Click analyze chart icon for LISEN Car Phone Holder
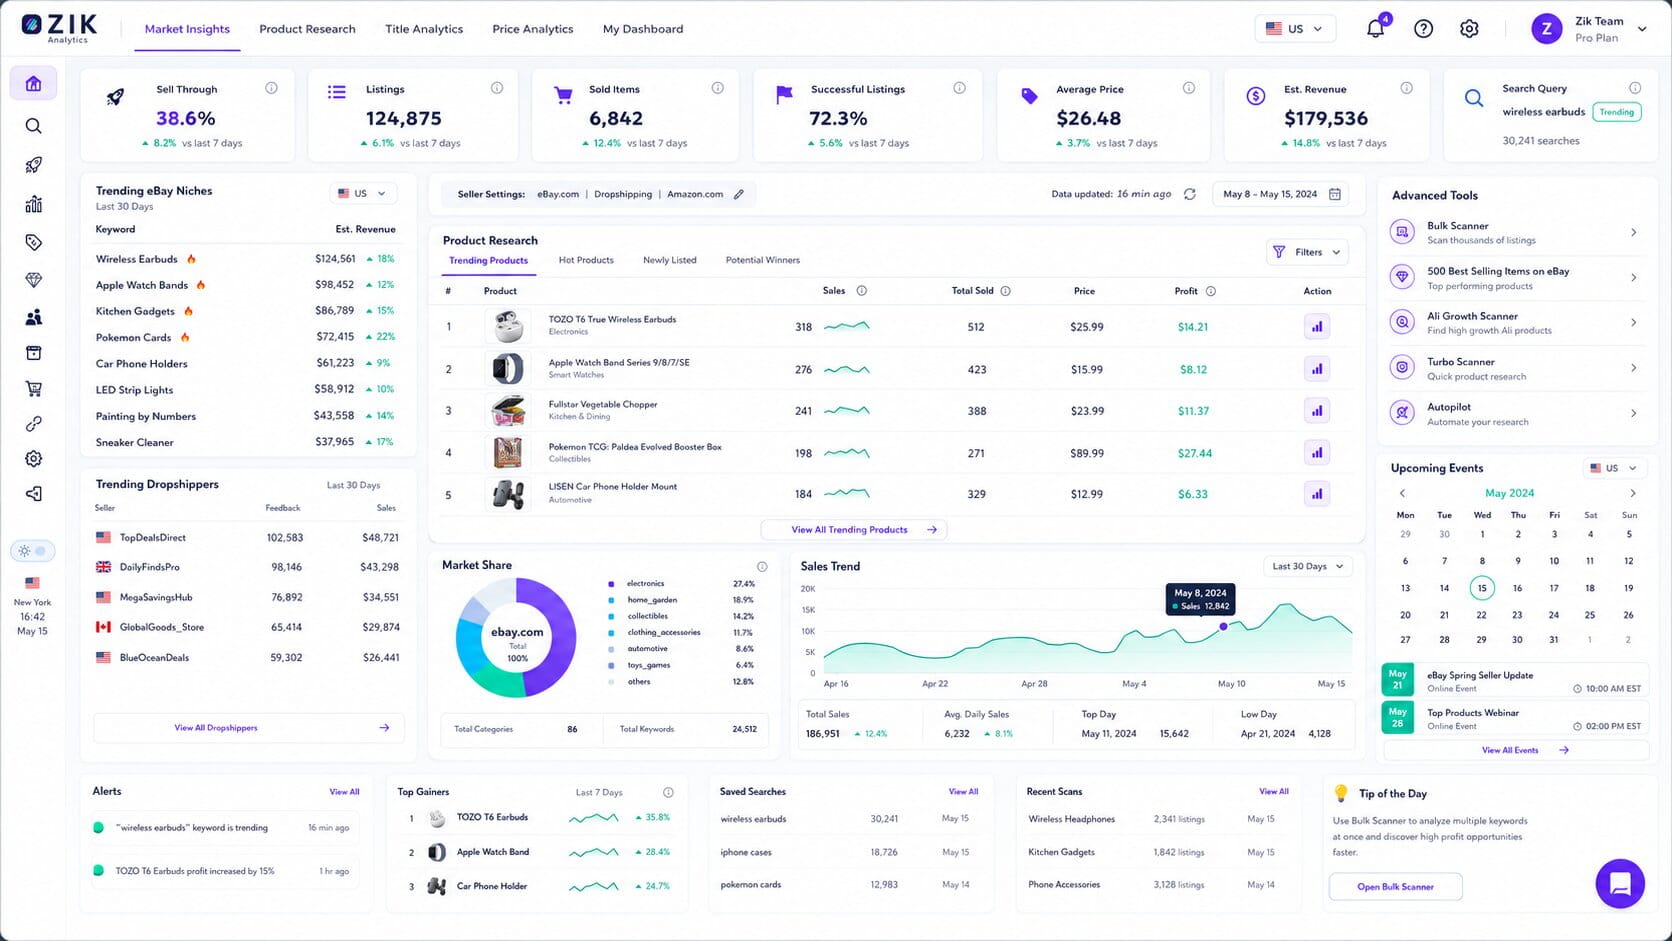This screenshot has height=941, width=1672. 1317,494
